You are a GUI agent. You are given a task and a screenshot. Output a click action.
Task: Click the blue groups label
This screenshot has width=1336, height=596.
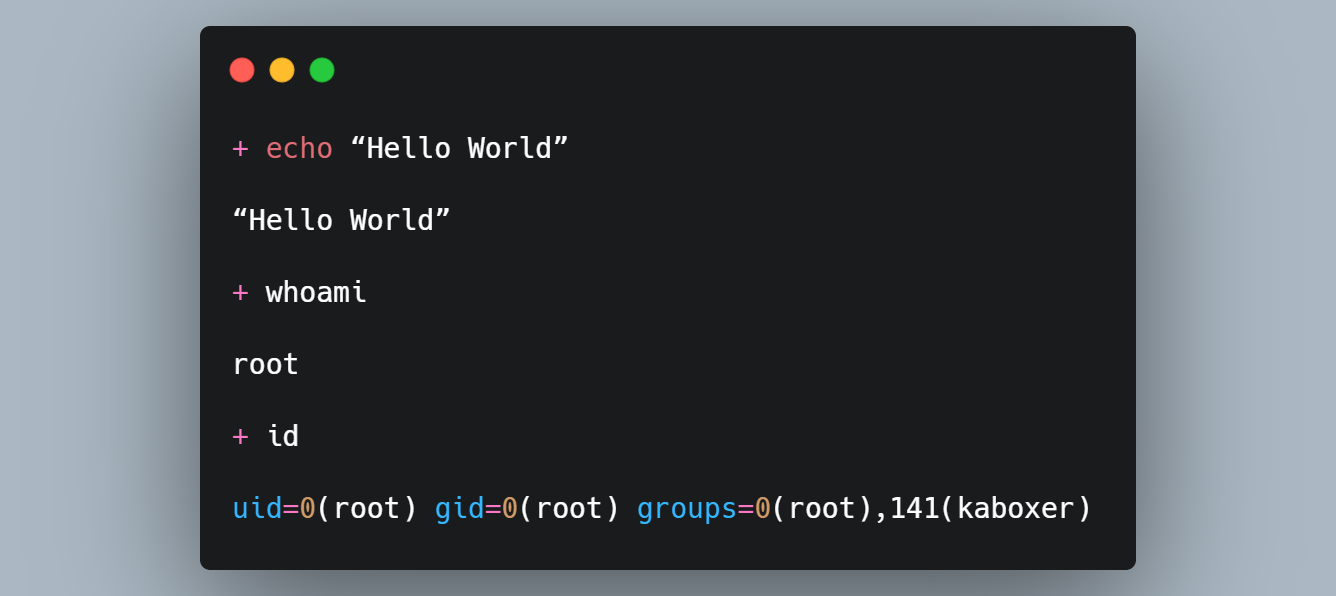[x=686, y=509]
